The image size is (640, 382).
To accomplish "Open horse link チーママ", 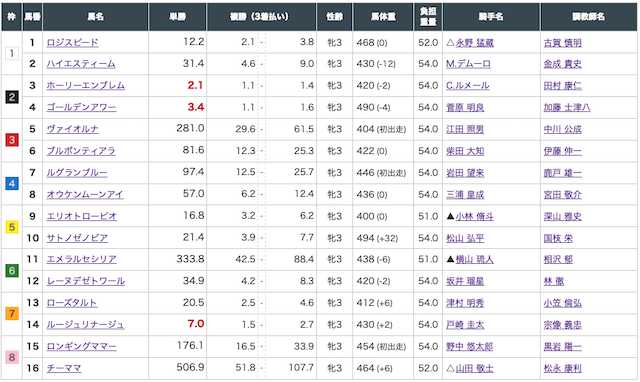I will pos(64,368).
